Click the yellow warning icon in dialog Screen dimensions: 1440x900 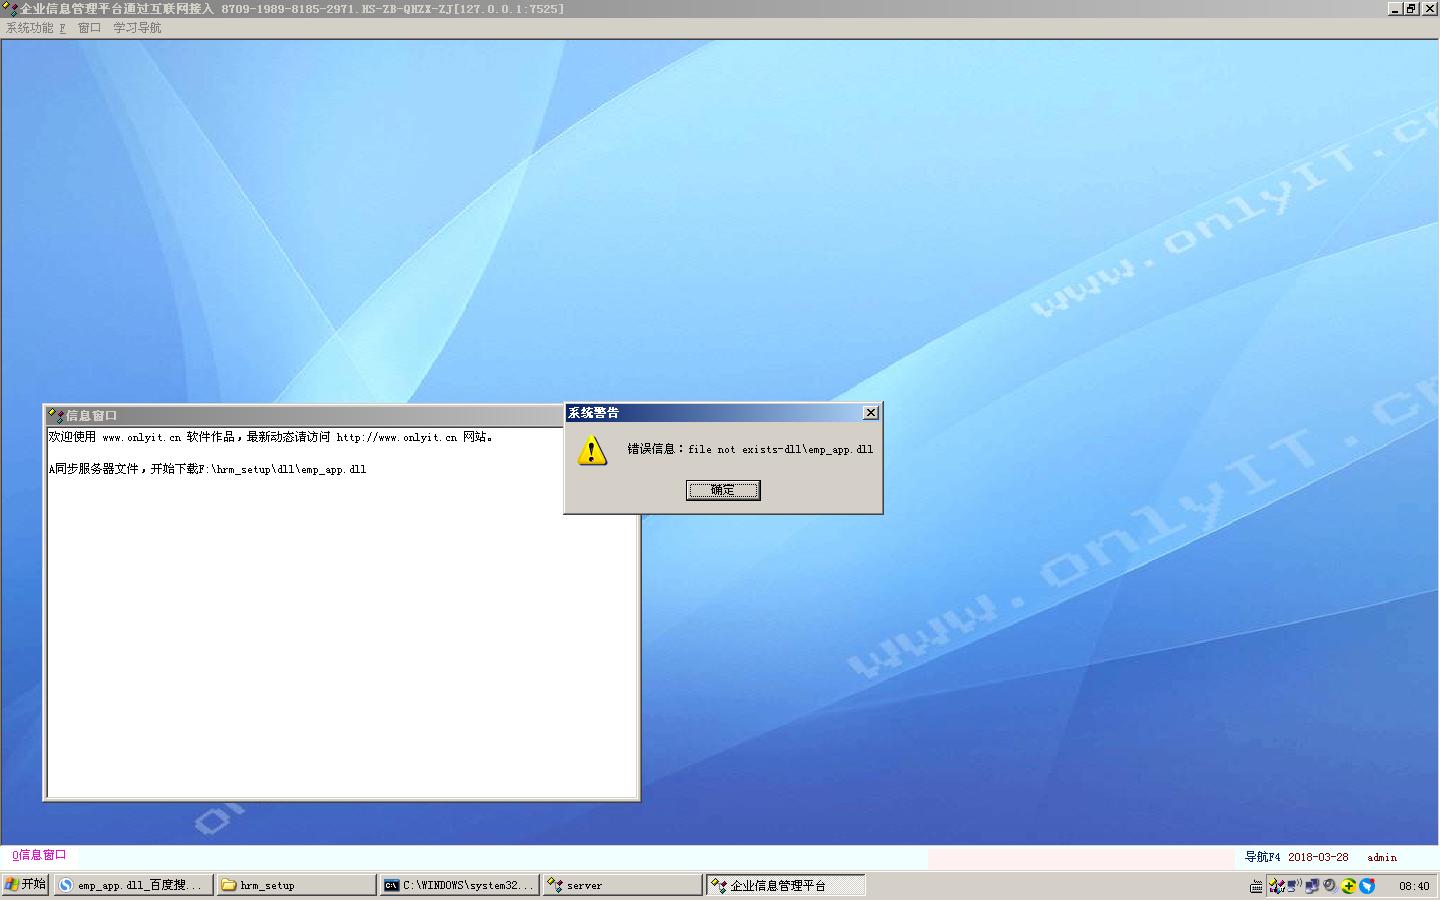[592, 451]
